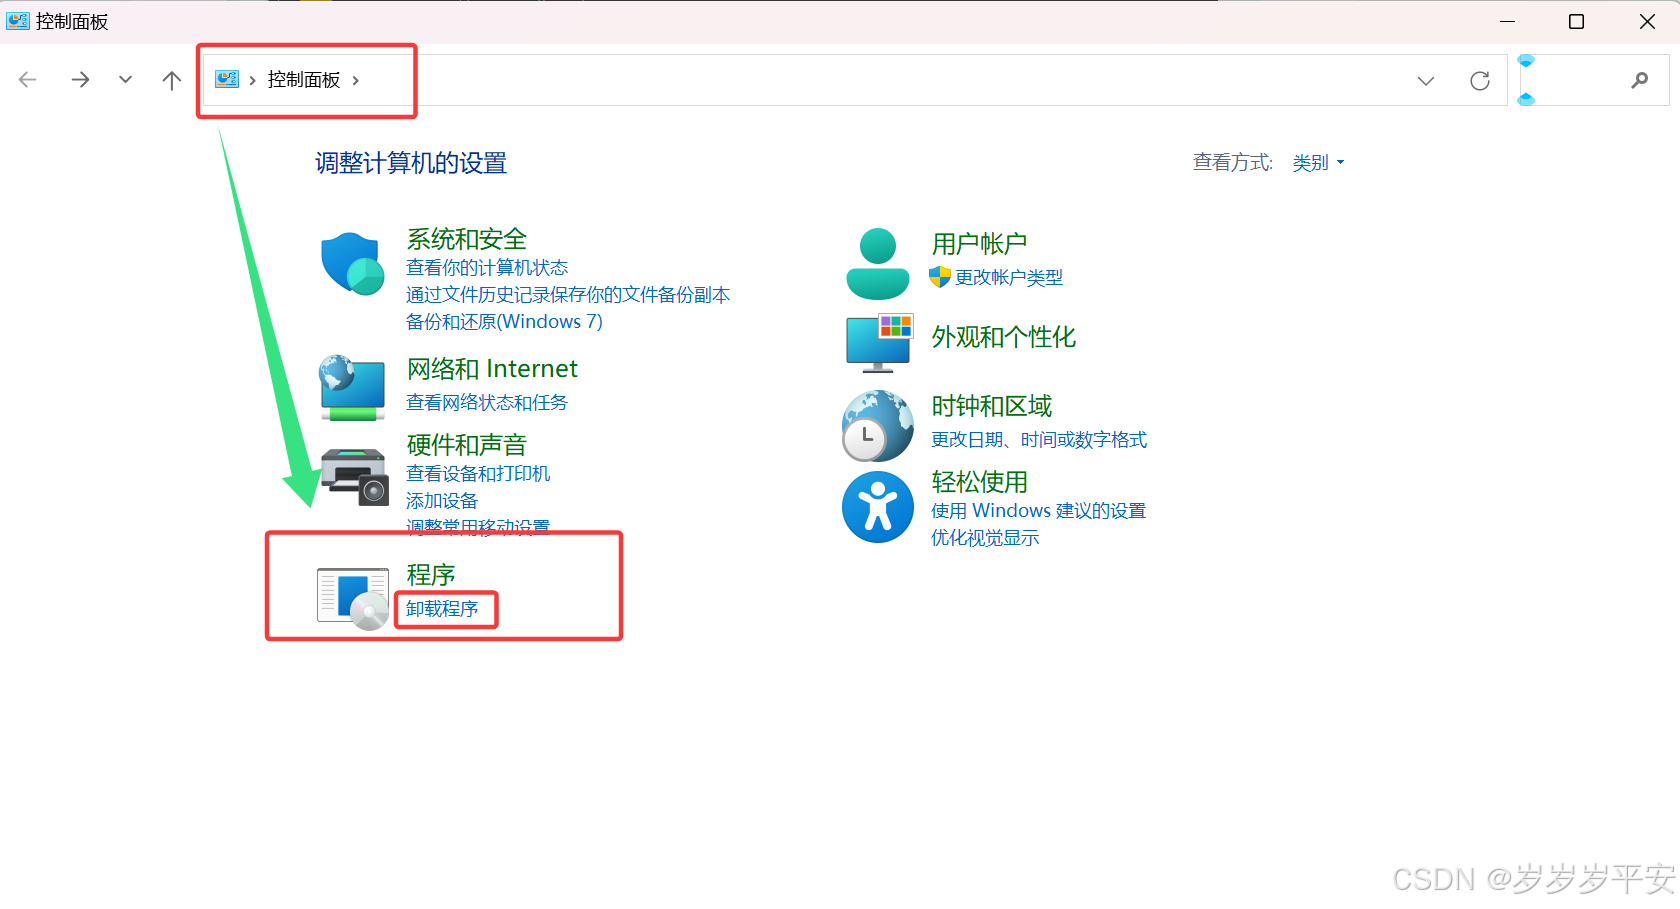Open 通过文件历史记录保存你的文件备份副本
Image resolution: width=1680 pixels, height=909 pixels.
(568, 295)
